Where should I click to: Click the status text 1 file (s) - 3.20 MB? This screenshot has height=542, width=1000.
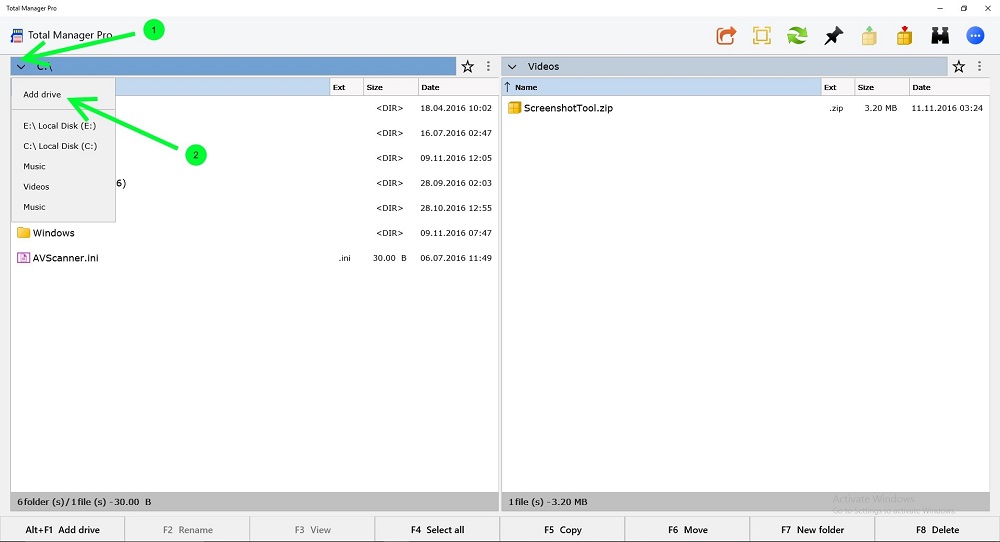coord(548,502)
